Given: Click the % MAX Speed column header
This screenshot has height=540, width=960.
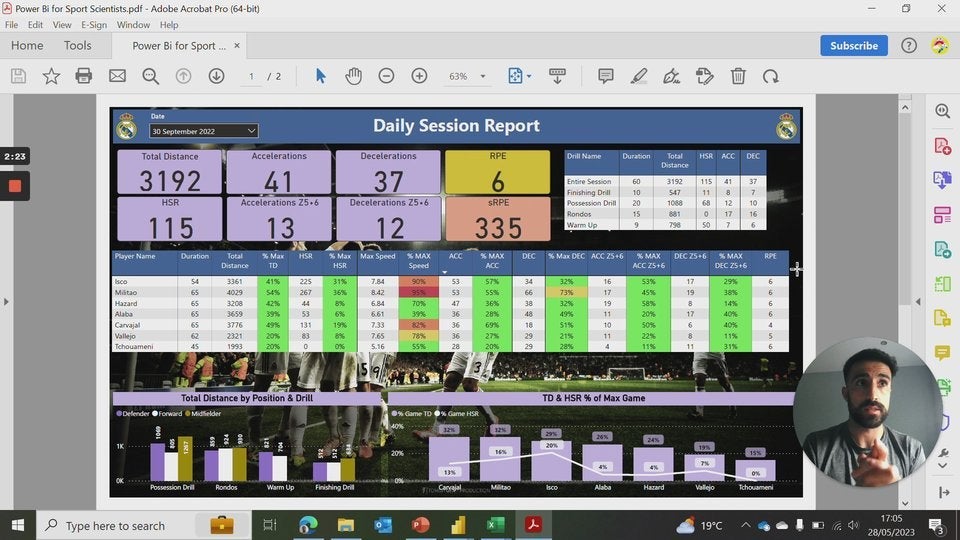Looking at the screenshot, I should pyautogui.click(x=419, y=261).
